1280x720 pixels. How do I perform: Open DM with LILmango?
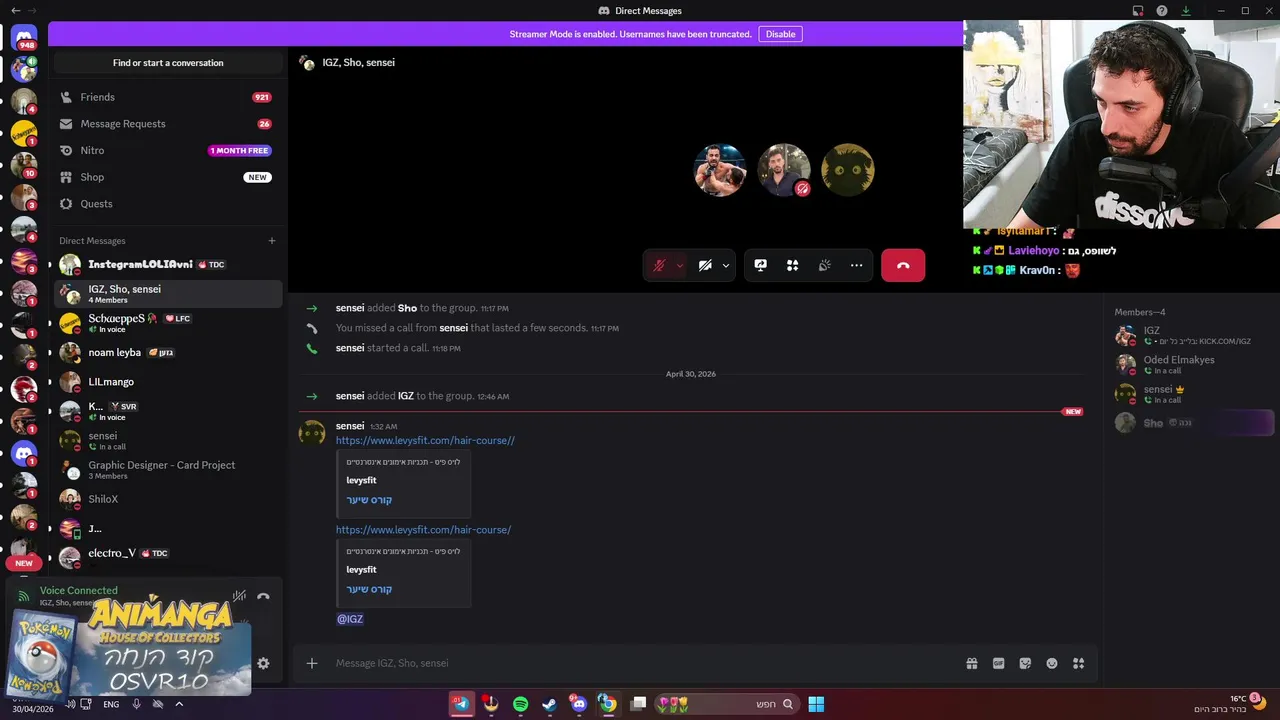[168, 382]
